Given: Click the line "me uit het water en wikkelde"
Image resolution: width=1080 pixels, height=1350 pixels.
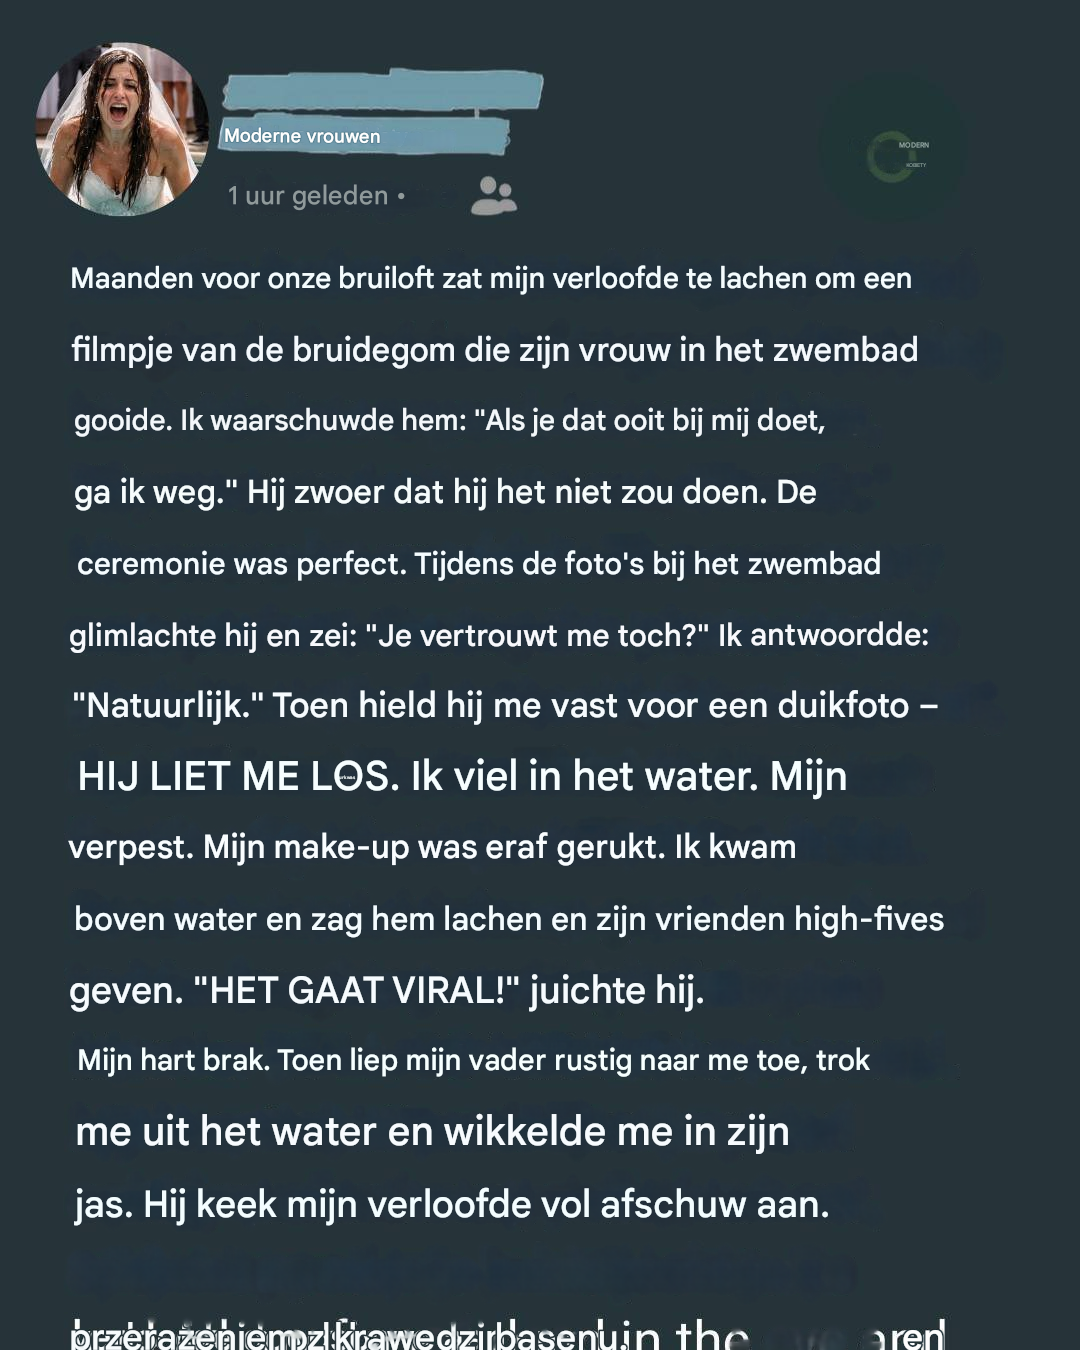Looking at the screenshot, I should [x=432, y=1132].
